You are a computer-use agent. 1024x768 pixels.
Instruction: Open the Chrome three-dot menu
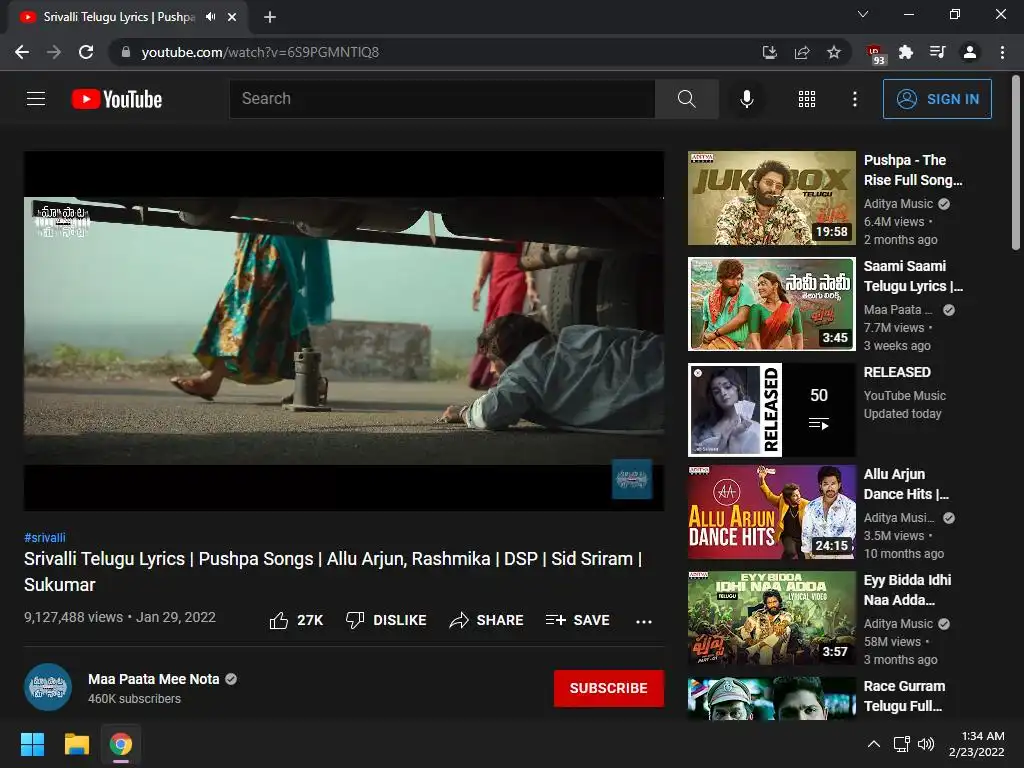(1002, 52)
